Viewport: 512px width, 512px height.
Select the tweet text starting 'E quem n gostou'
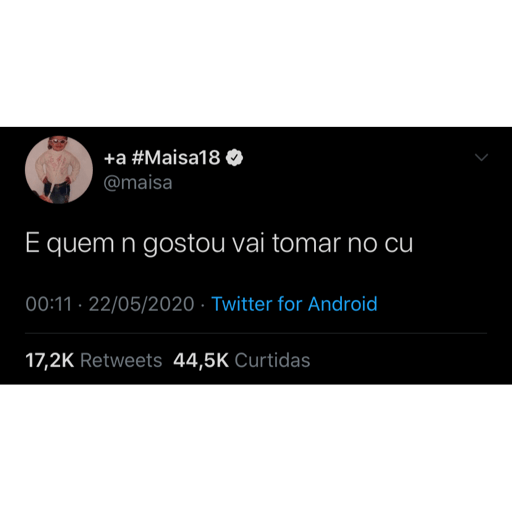[219, 244]
